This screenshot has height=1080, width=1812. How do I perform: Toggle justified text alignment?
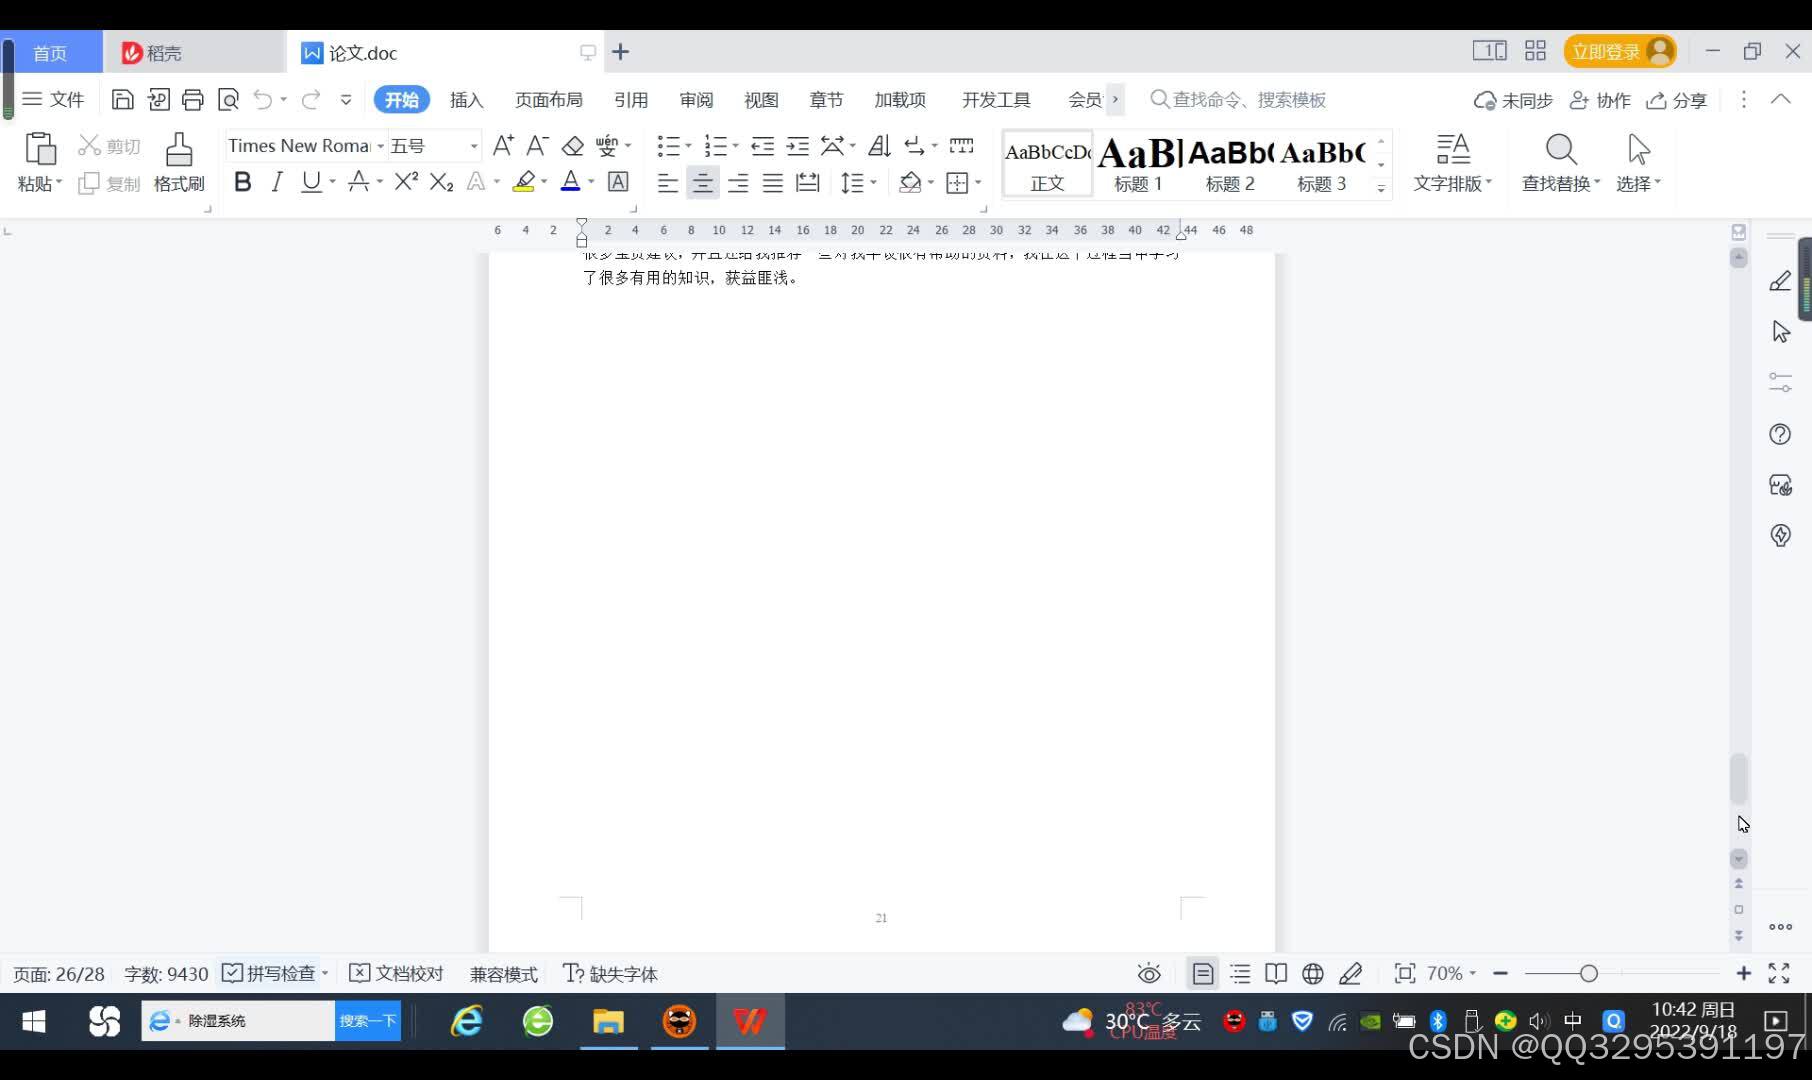[x=772, y=182]
